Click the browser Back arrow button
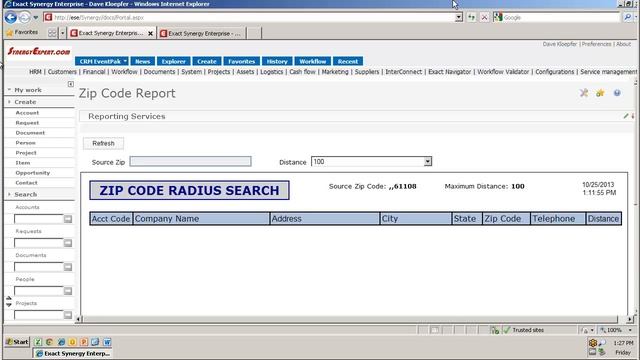 (11, 17)
